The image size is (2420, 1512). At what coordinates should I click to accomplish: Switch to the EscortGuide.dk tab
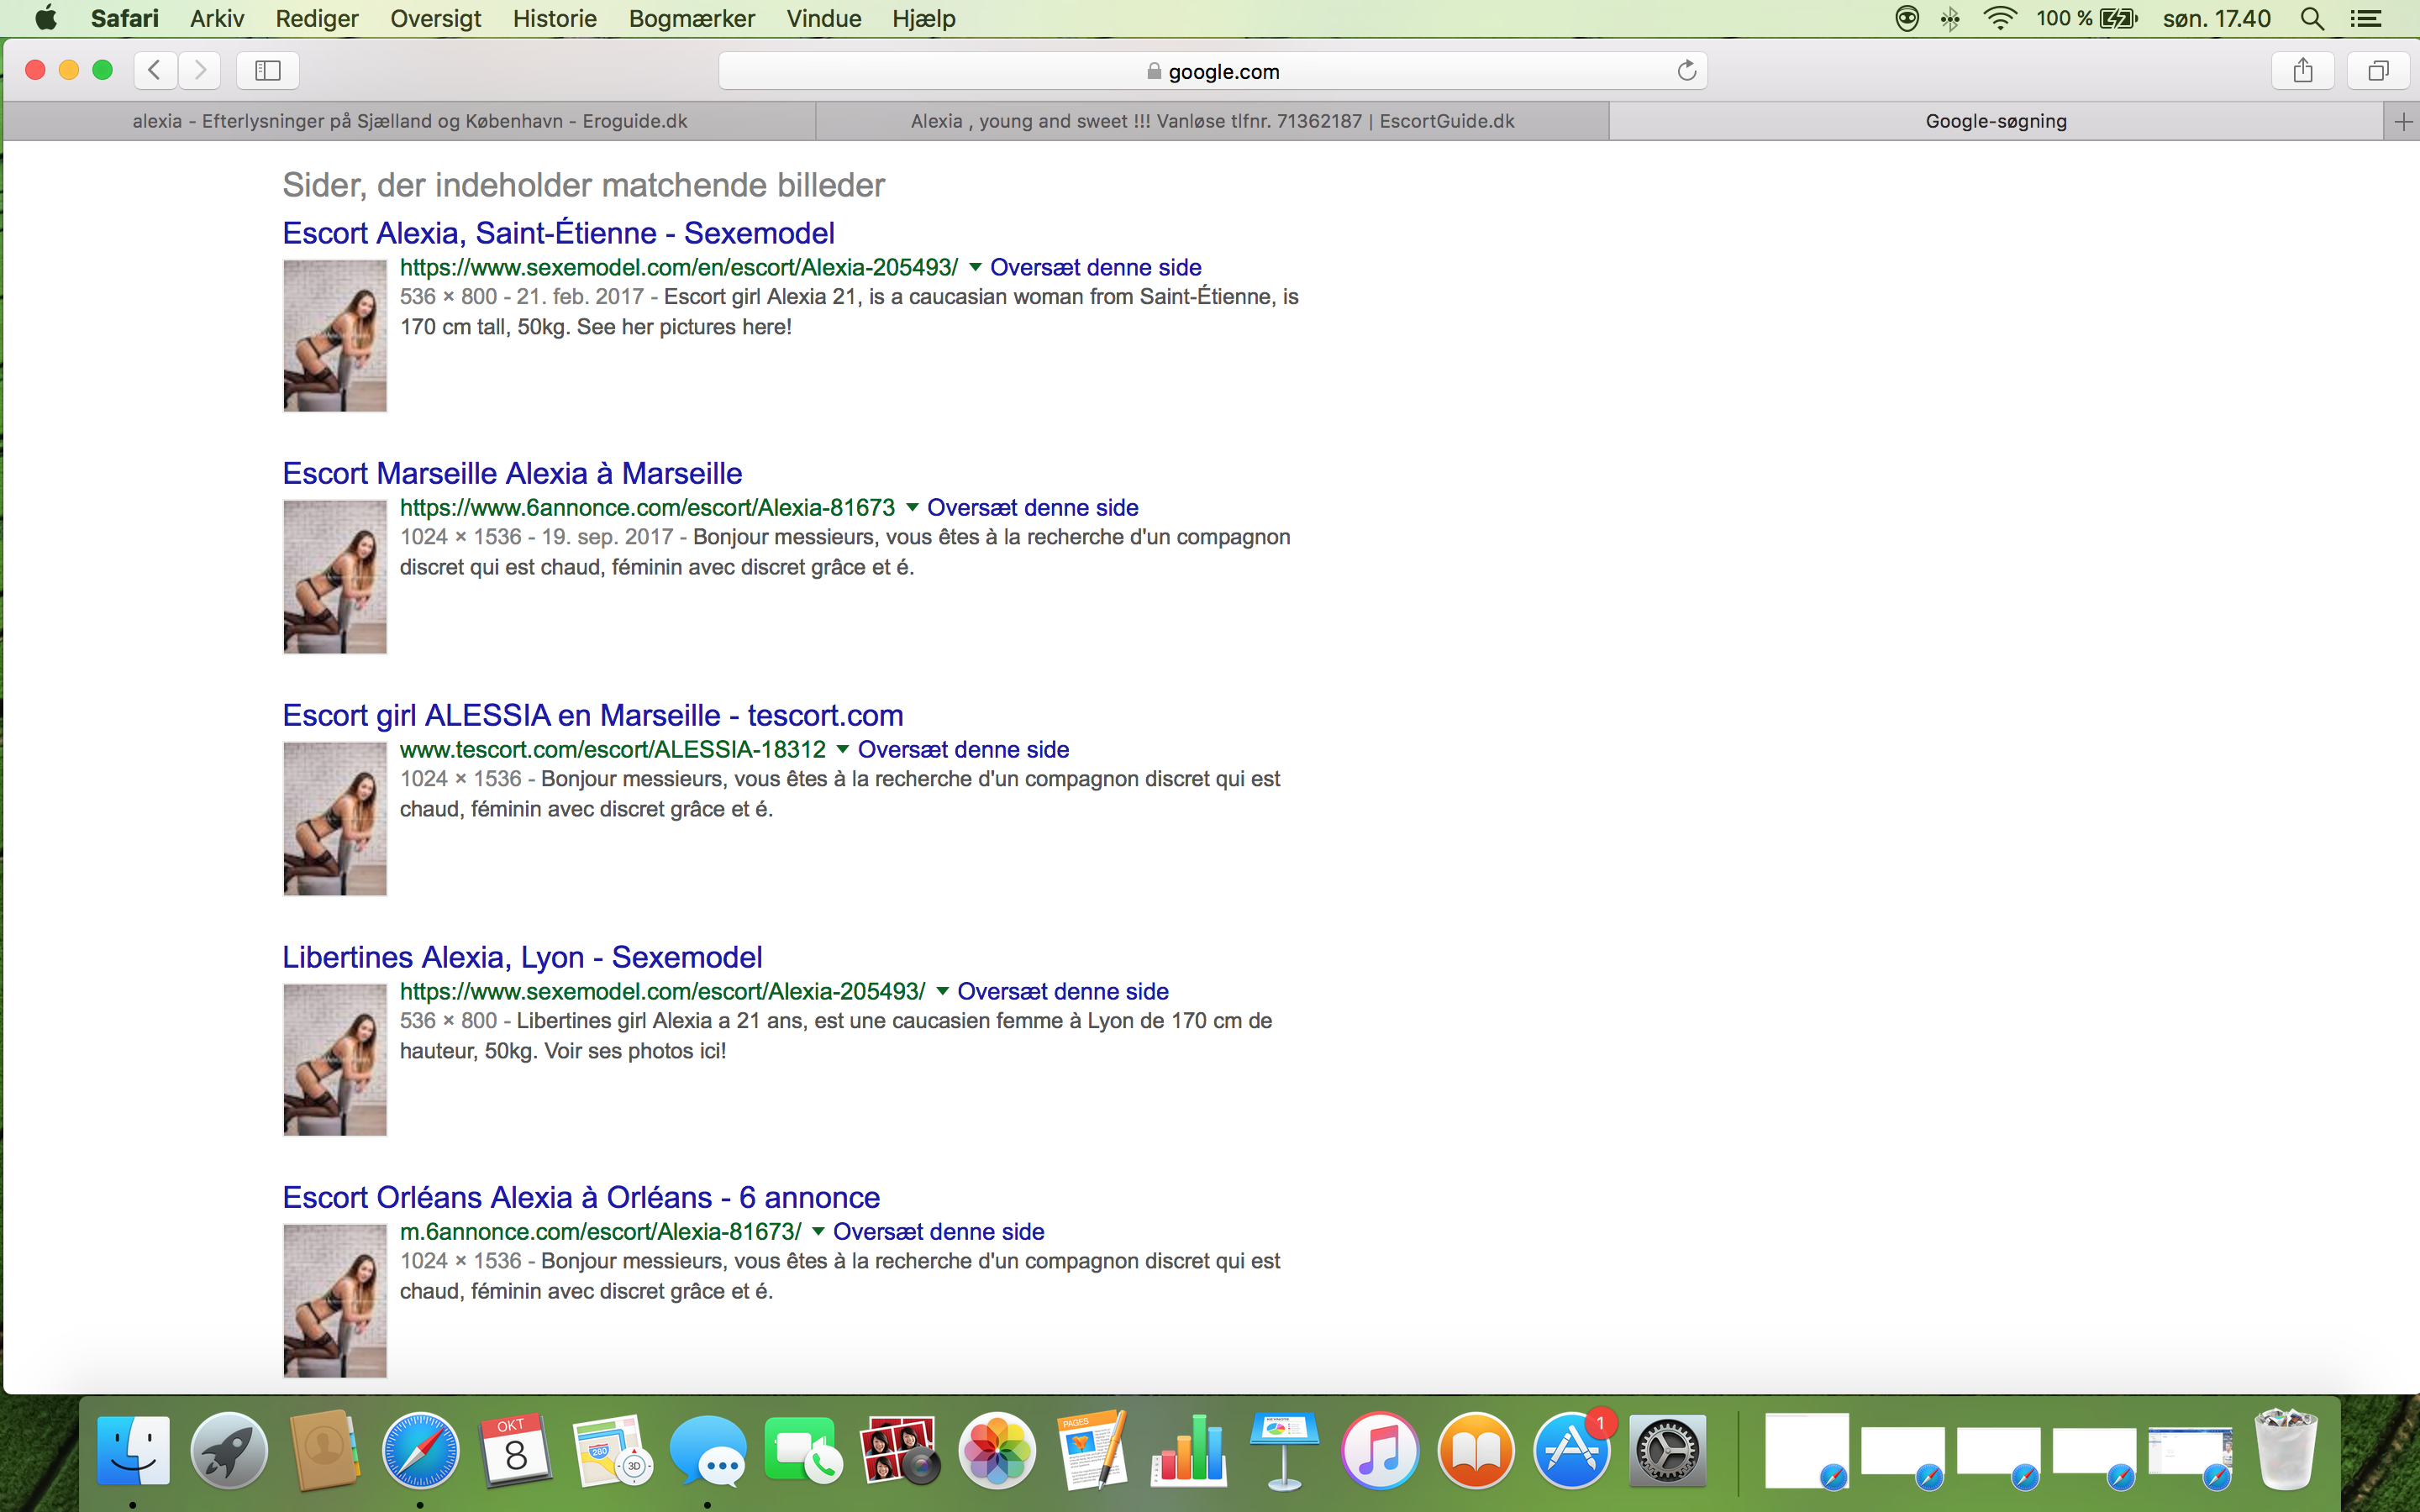click(x=1212, y=122)
